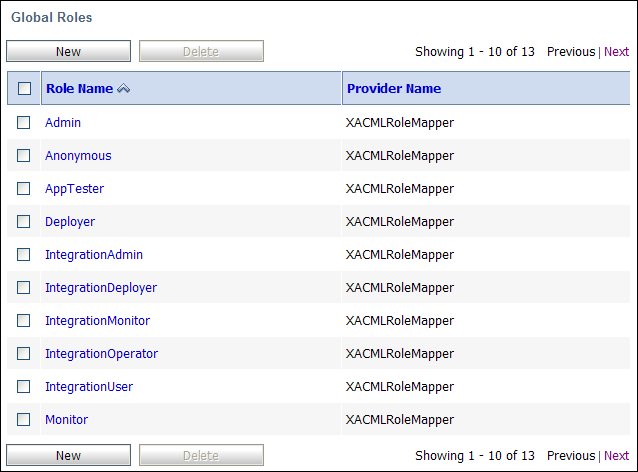
Task: Click the bottom New button
Action: (68, 455)
